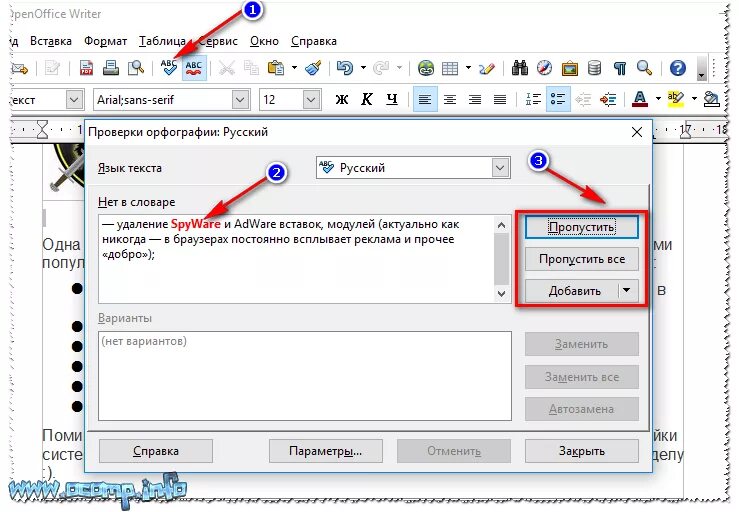Click the Spelling and Grammar check icon
Viewport: 739px width, 512px height.
coord(169,68)
